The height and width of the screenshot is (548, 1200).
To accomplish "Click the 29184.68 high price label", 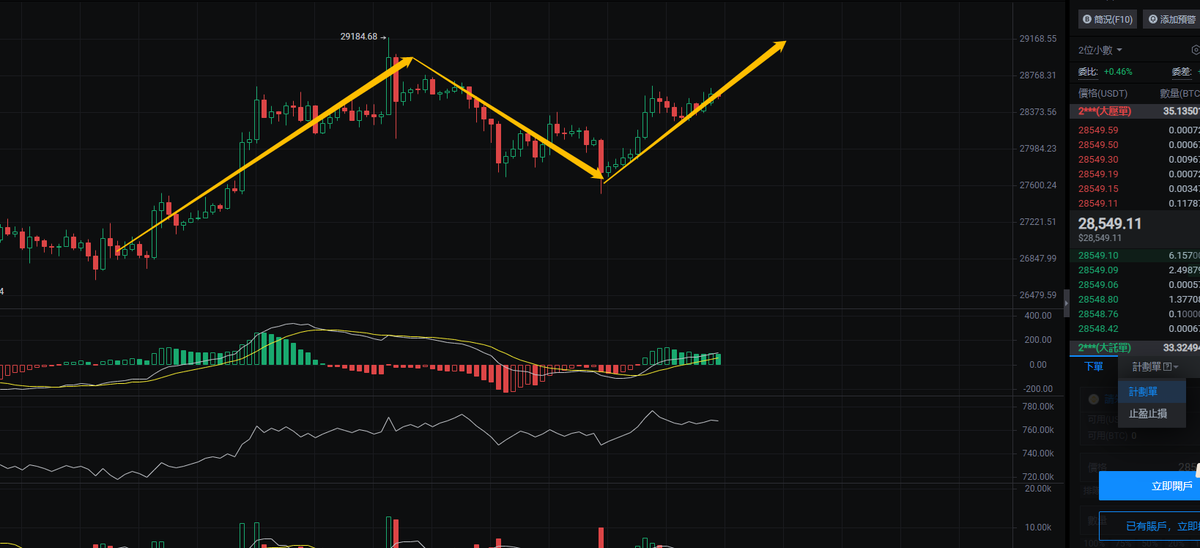I will point(359,36).
